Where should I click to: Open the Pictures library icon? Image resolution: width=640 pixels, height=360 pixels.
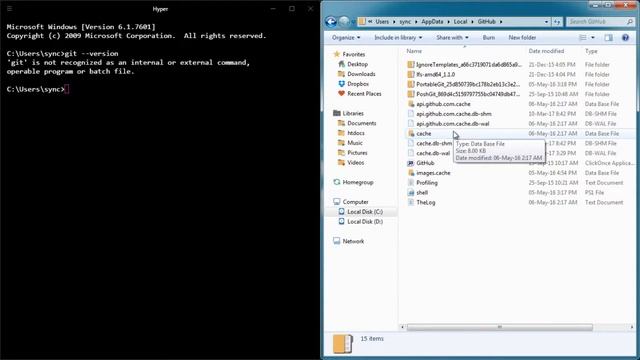[342, 153]
